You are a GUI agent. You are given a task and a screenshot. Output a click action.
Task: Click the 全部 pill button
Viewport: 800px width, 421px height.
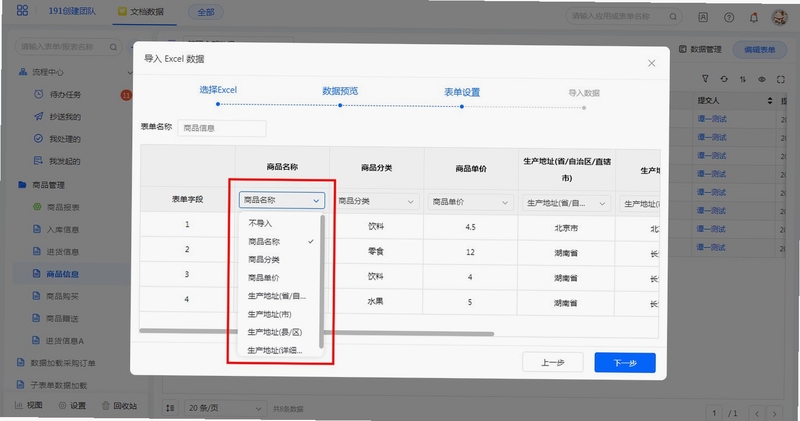tap(206, 12)
